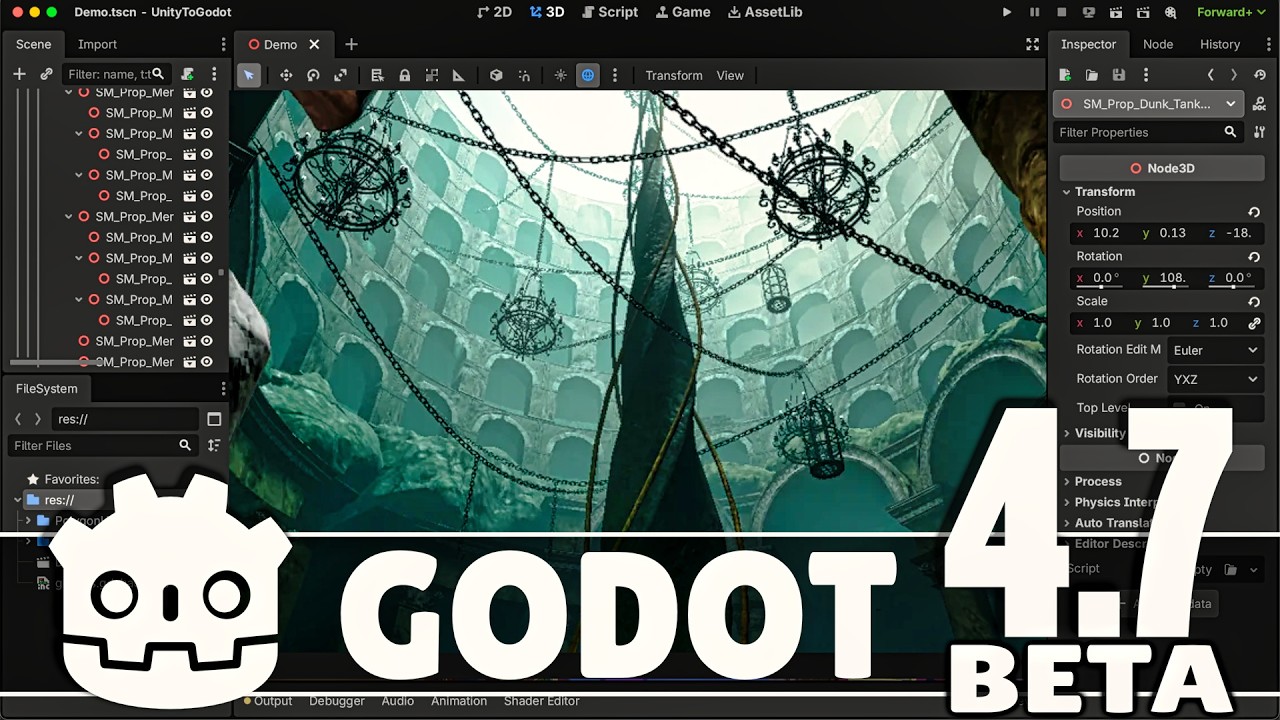This screenshot has height=720, width=1280.
Task: Choose the Scale Mode tool
Action: 340,75
